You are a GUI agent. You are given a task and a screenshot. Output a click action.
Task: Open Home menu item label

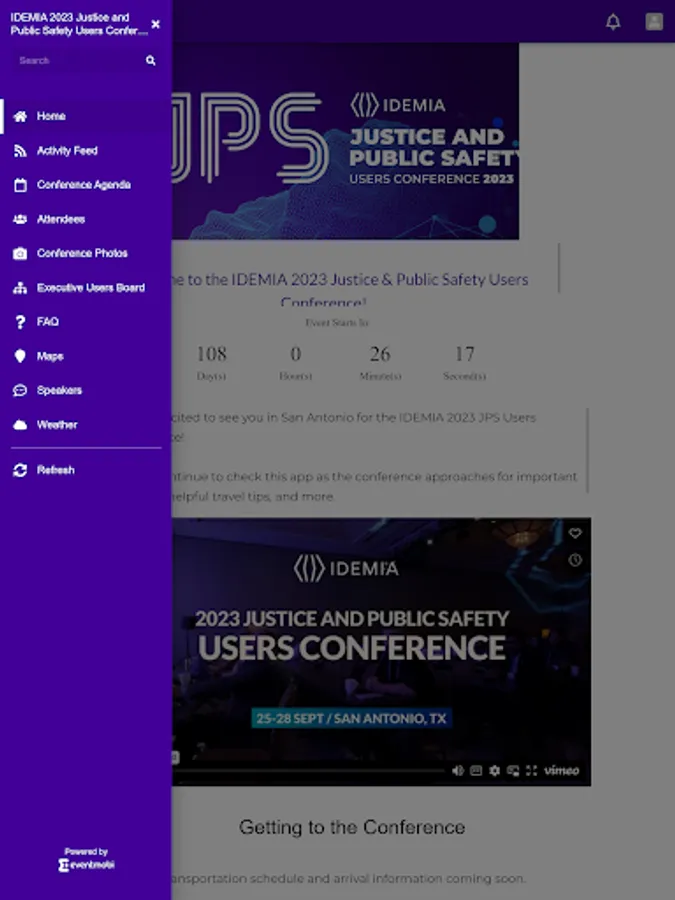click(x=51, y=116)
